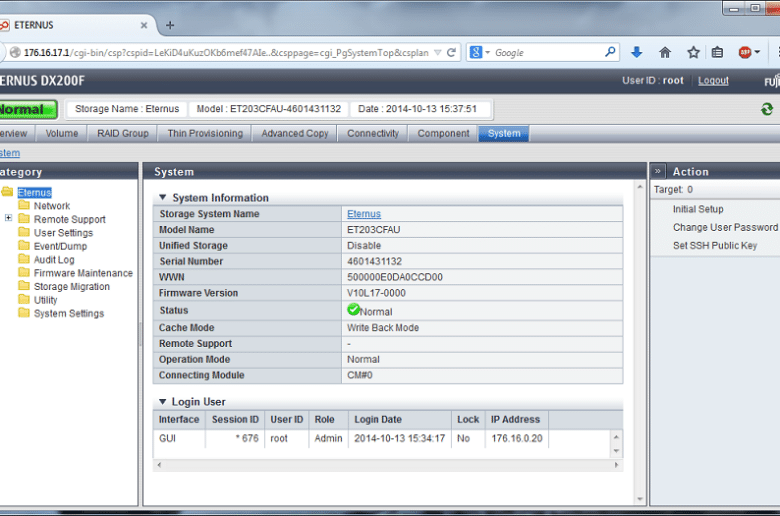Click the Eternus root folder icon
This screenshot has width=780, height=516.
(x=7, y=192)
